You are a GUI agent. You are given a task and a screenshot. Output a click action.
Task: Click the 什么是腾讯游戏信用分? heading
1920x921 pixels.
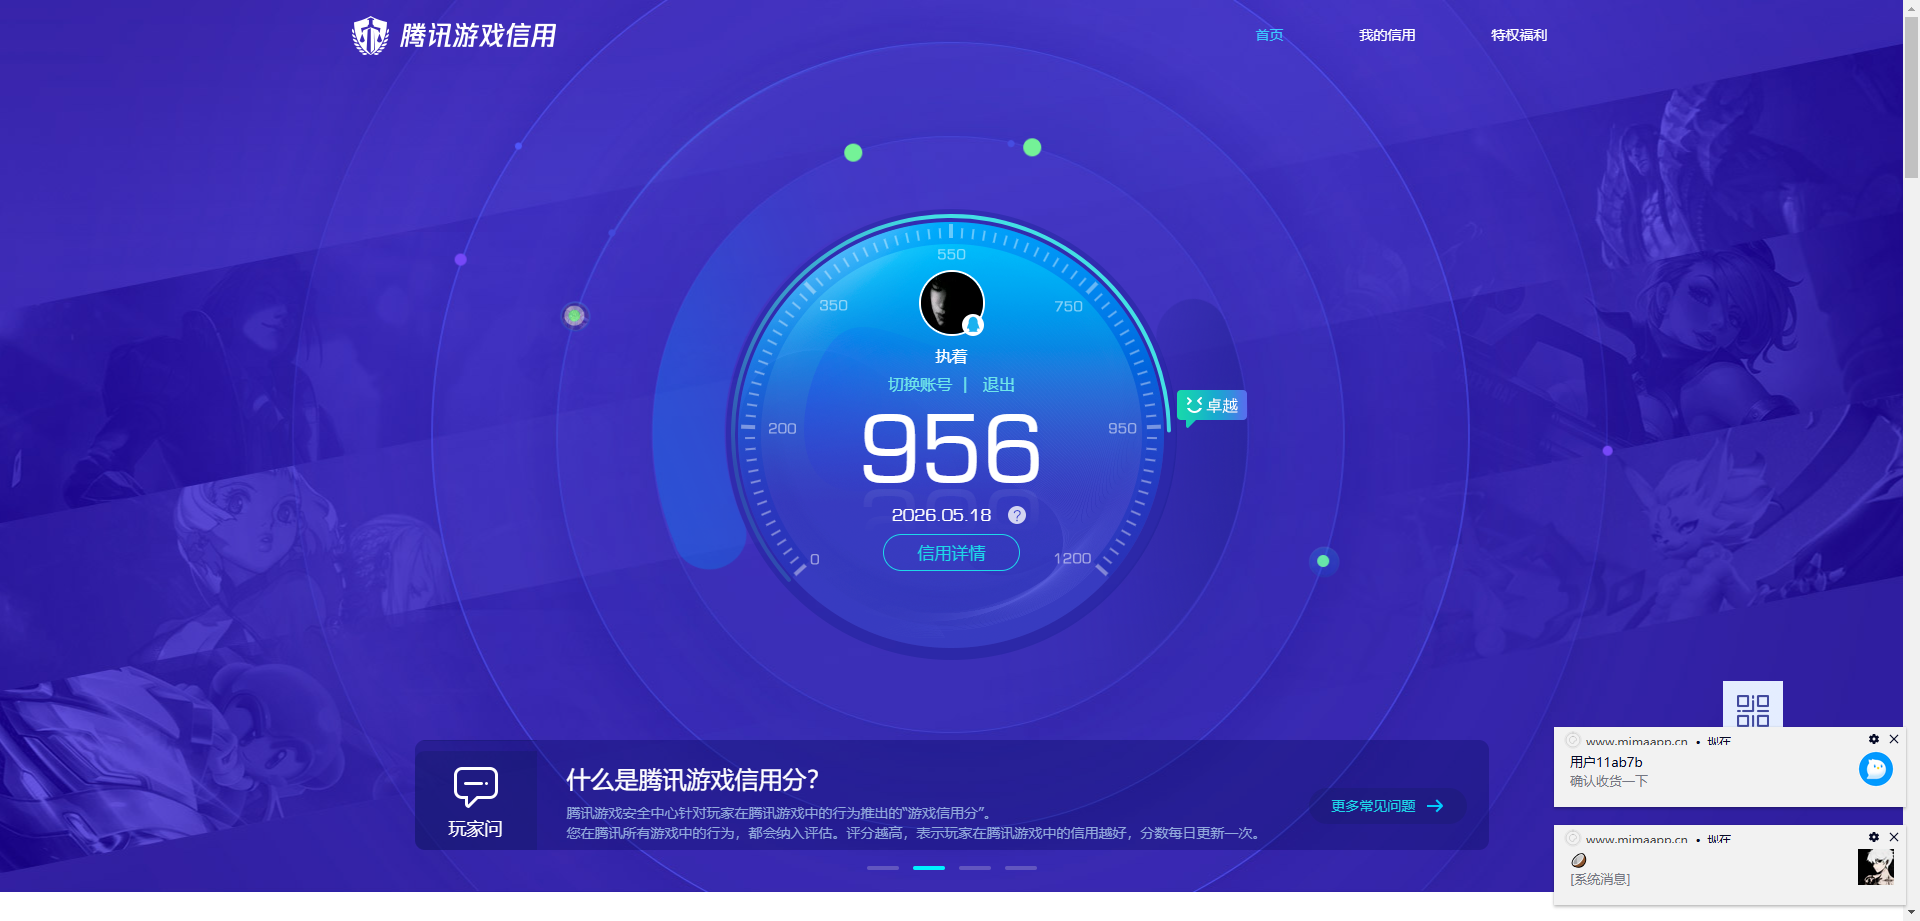pyautogui.click(x=692, y=780)
